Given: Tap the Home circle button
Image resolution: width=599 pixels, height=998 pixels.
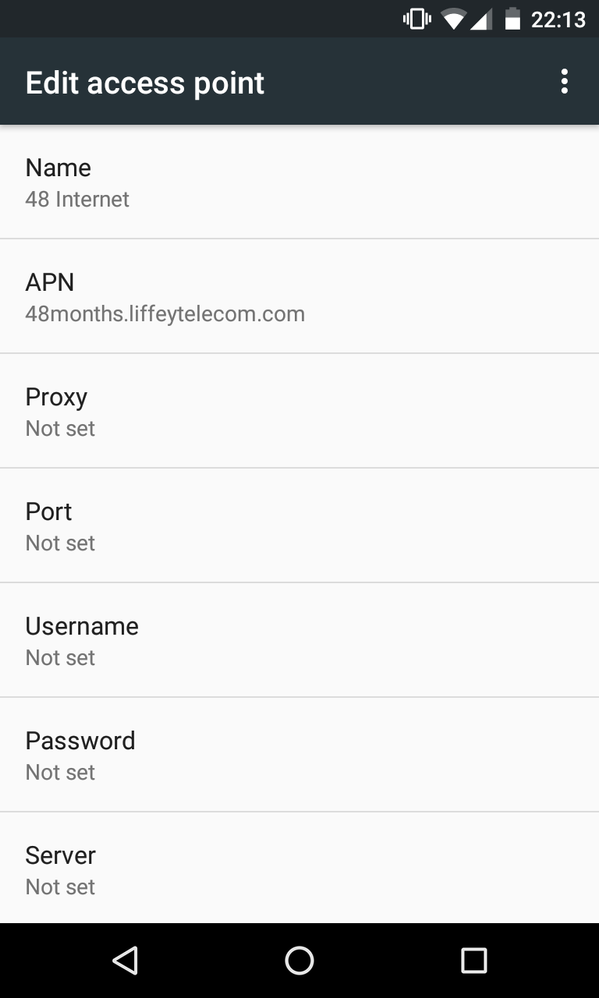Looking at the screenshot, I should pyautogui.click(x=299, y=959).
